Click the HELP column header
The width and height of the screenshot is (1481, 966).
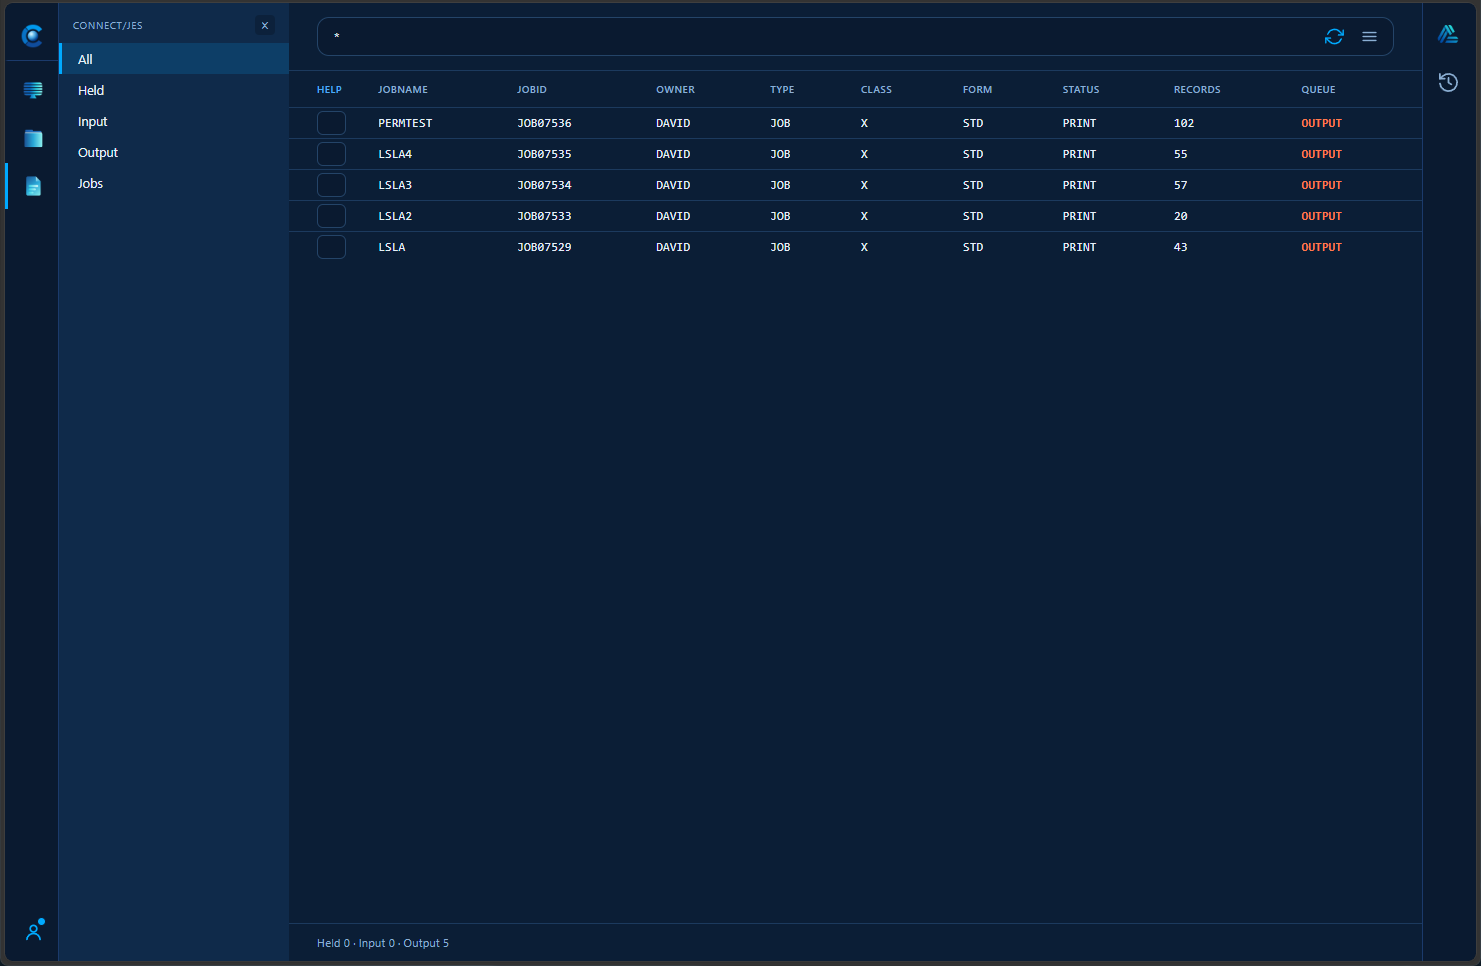(329, 90)
